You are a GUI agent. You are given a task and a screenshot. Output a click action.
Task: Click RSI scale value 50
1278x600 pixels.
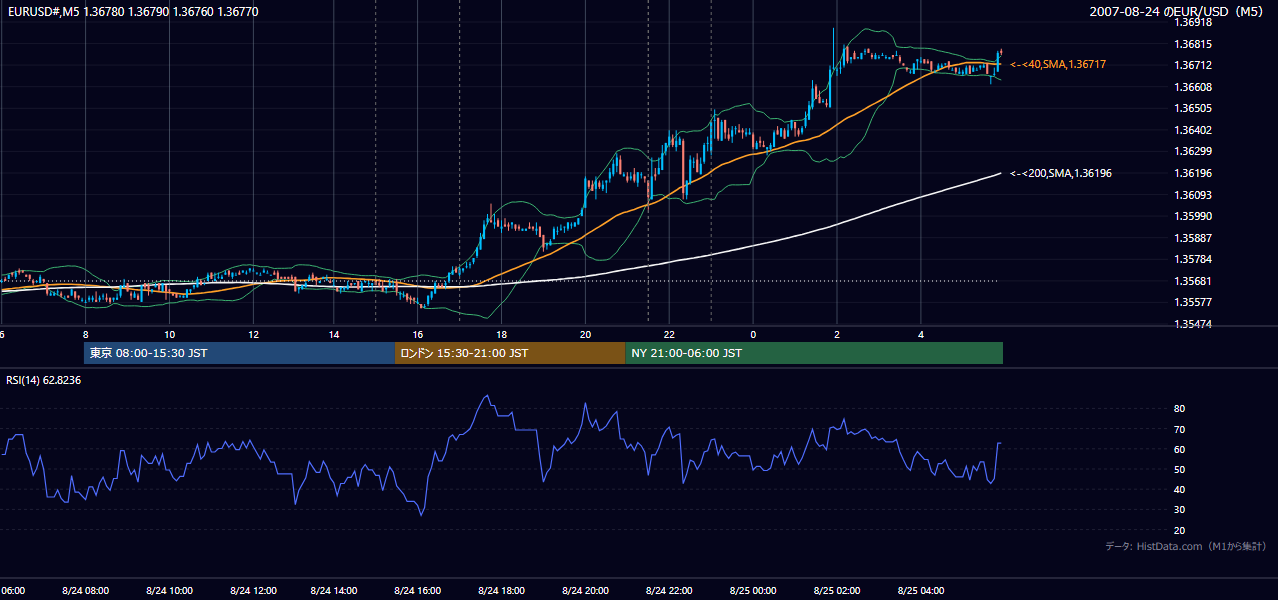coord(1179,469)
